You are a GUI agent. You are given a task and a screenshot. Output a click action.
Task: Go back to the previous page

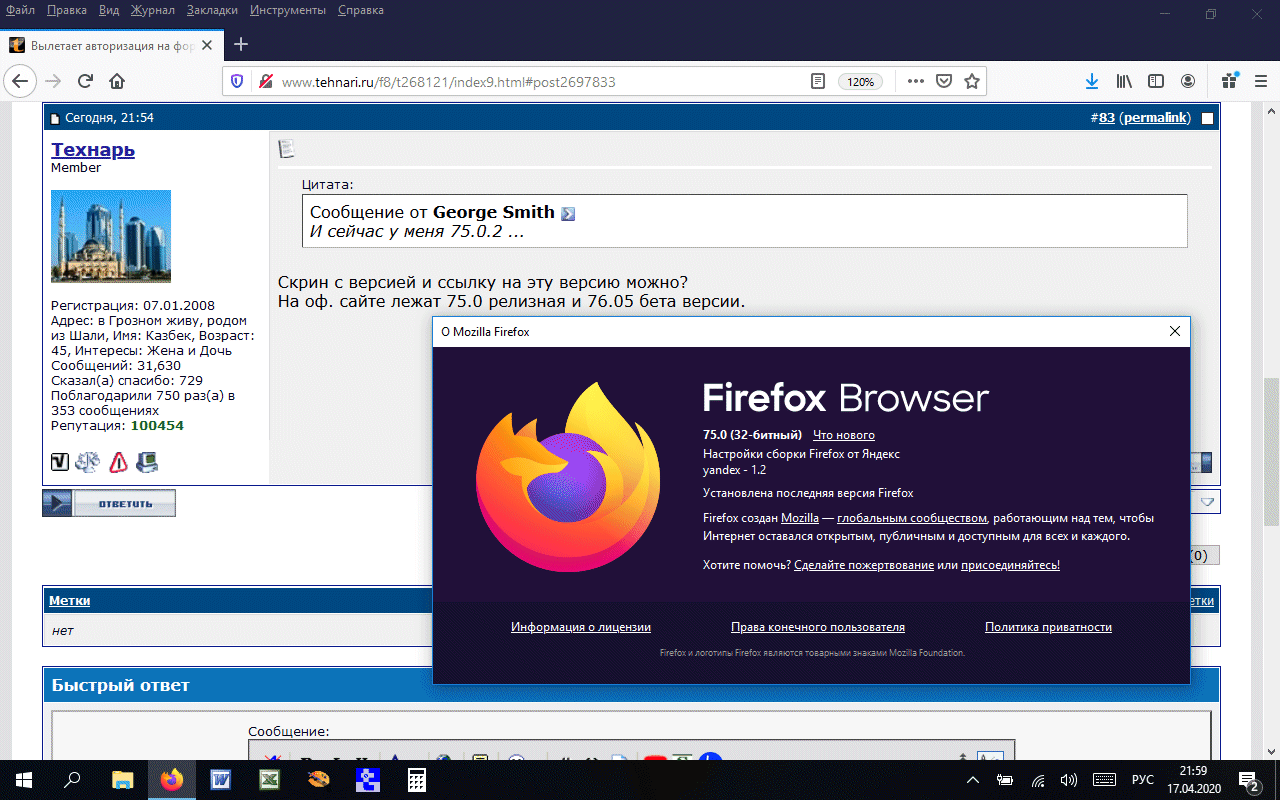pos(21,81)
